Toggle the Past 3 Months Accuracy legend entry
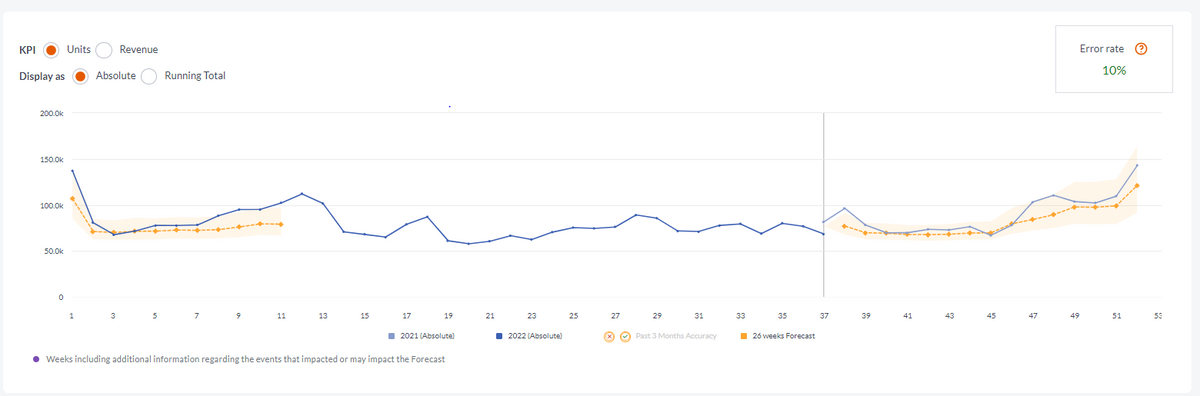This screenshot has width=1200, height=396. [660, 335]
